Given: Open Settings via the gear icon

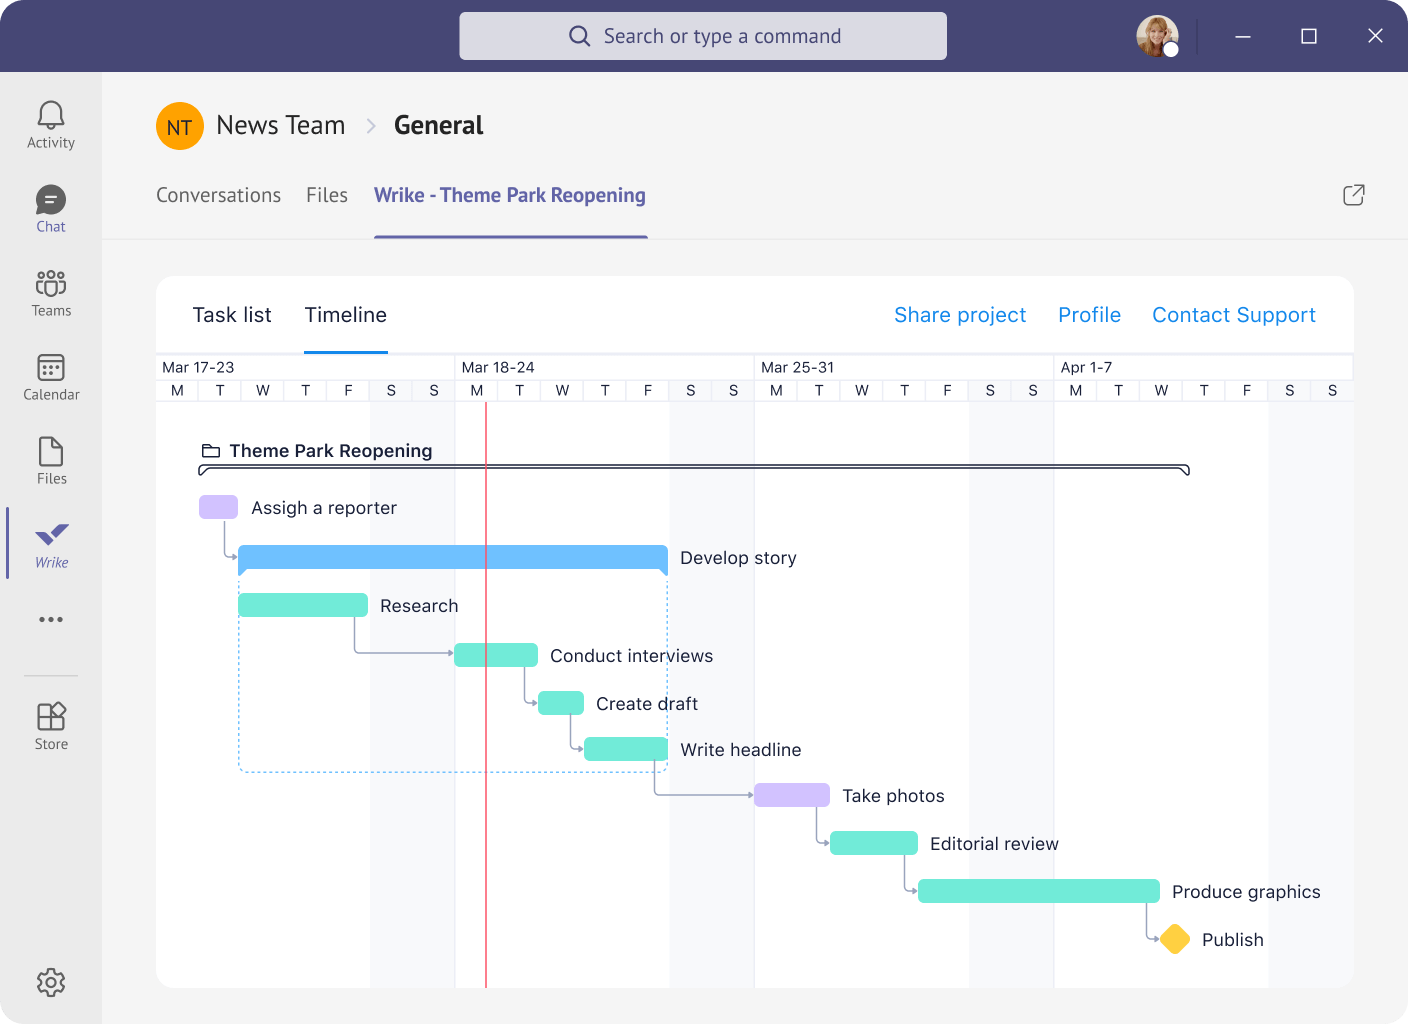Looking at the screenshot, I should point(50,983).
